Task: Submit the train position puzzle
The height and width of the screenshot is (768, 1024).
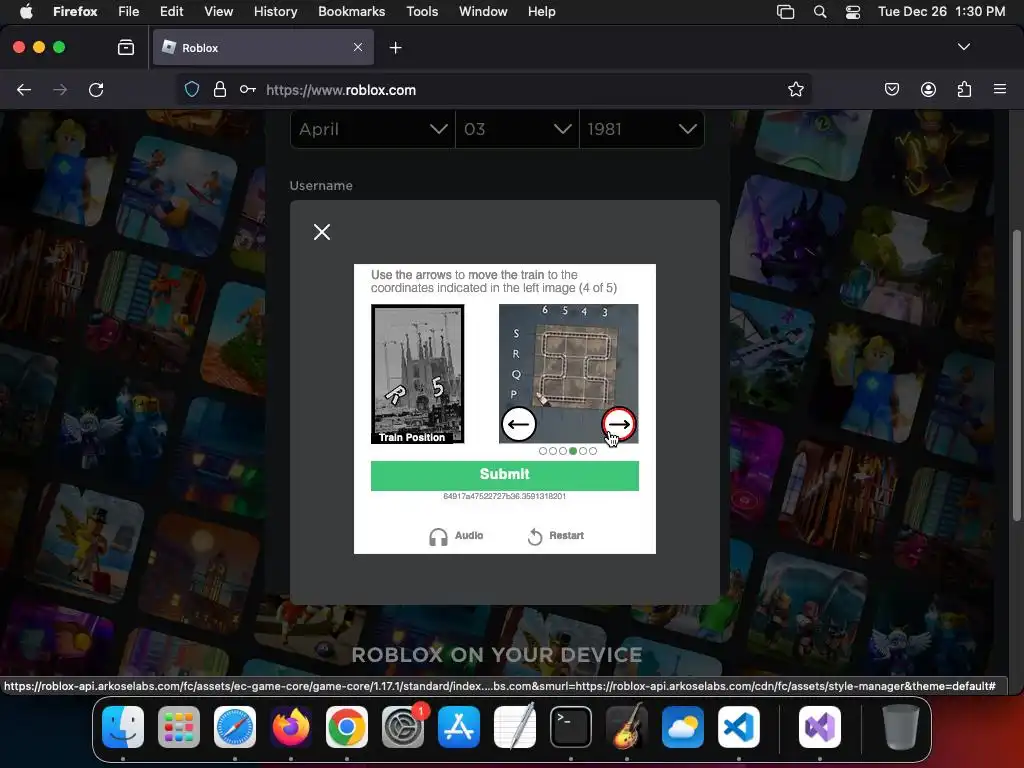Action: [x=504, y=475]
